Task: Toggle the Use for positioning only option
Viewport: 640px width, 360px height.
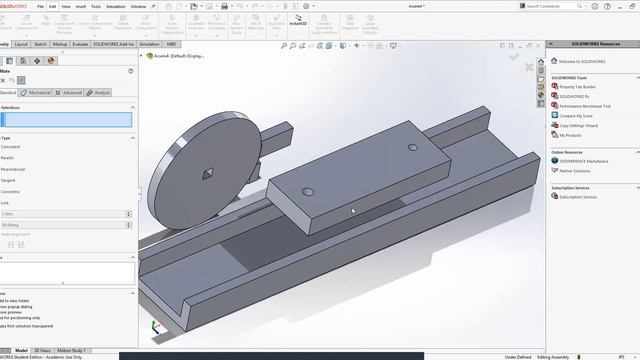Action: [20, 318]
